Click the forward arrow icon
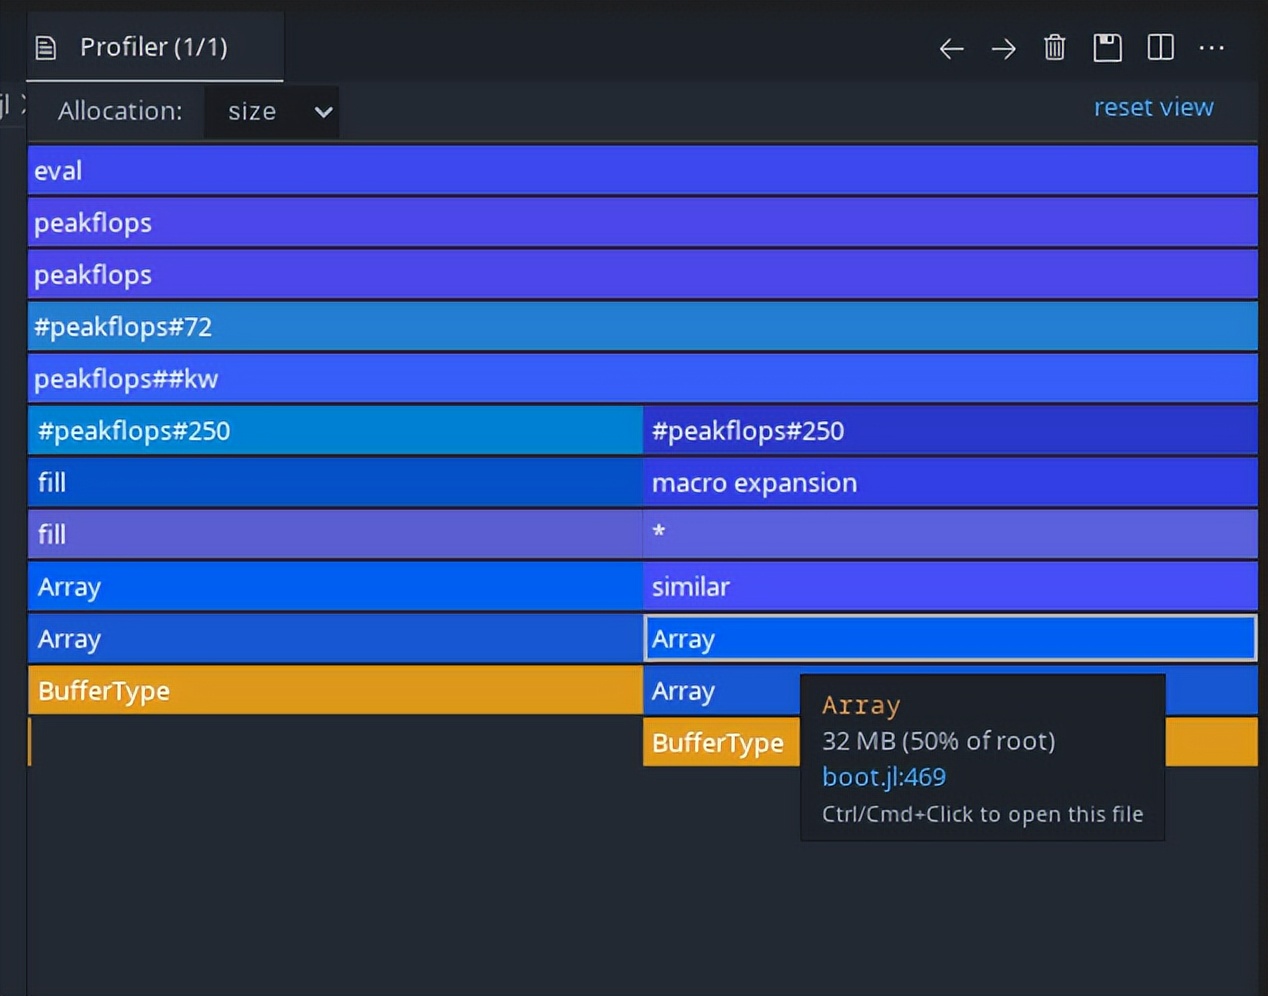 1003,48
